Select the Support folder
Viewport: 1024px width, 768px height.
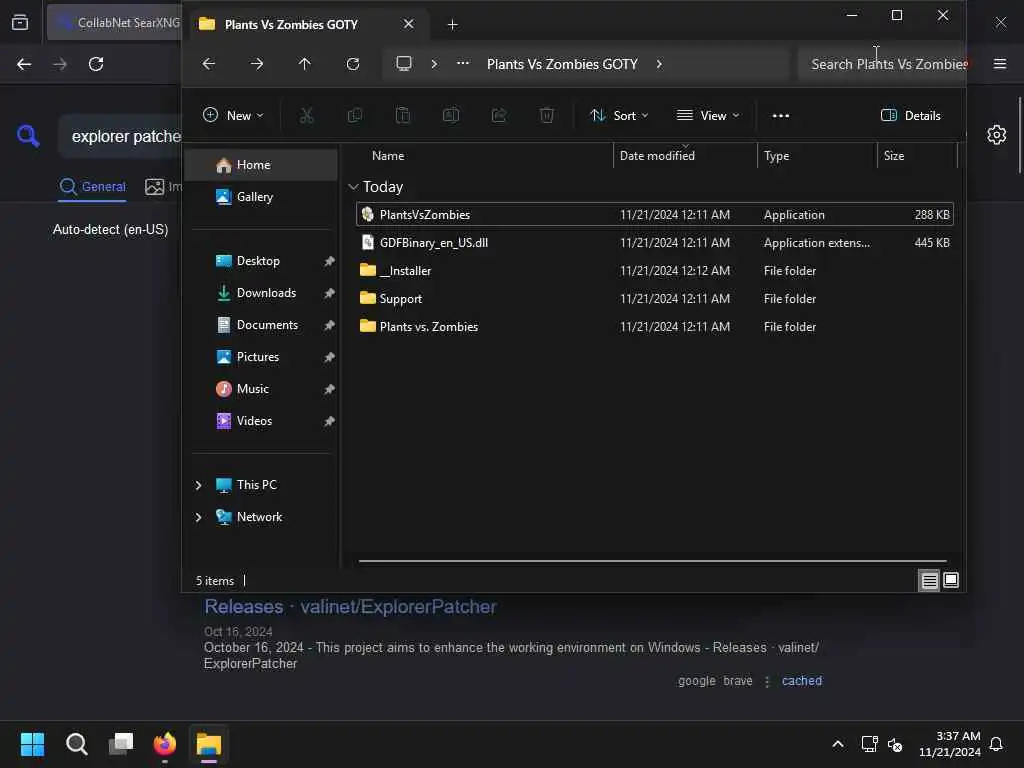tap(654, 298)
